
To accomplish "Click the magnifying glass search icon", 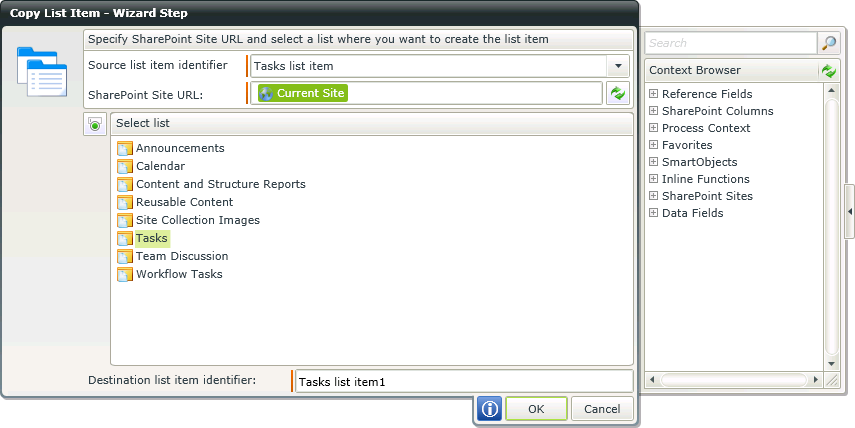I will pos(828,43).
